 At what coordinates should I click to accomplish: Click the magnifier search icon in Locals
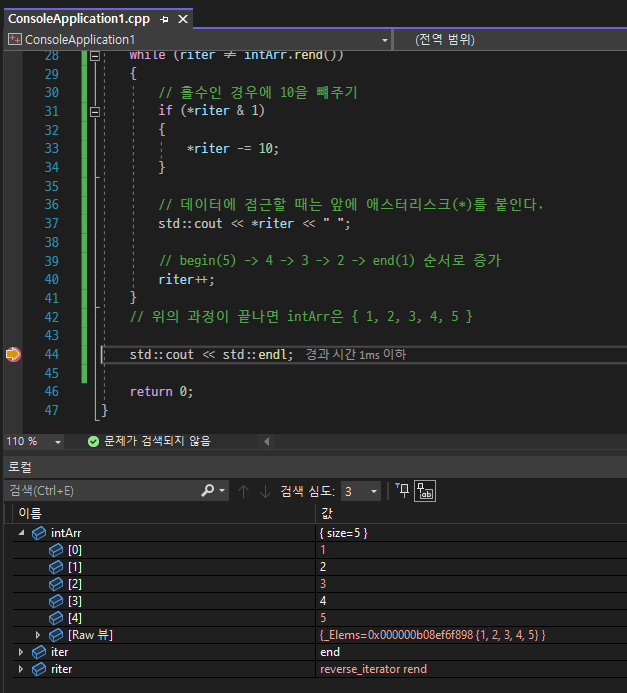208,490
